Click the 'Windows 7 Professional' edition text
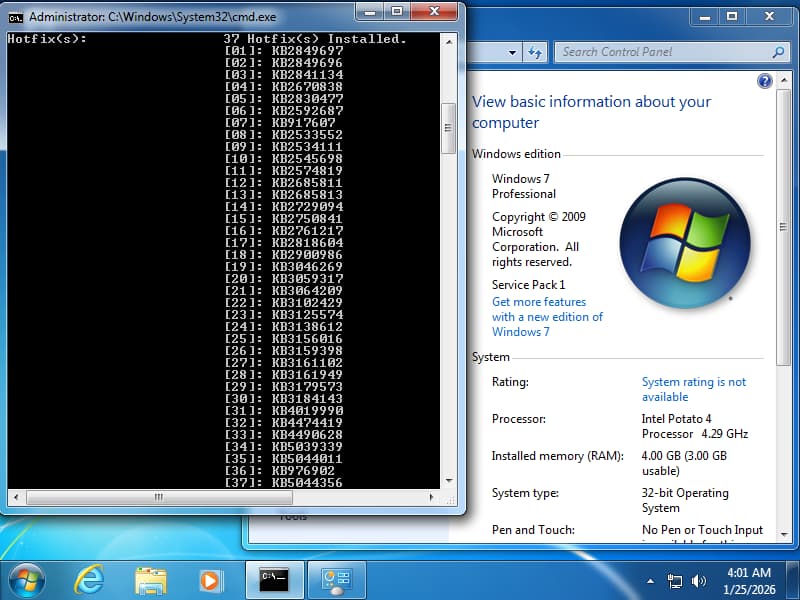This screenshot has width=800, height=600. (x=523, y=186)
